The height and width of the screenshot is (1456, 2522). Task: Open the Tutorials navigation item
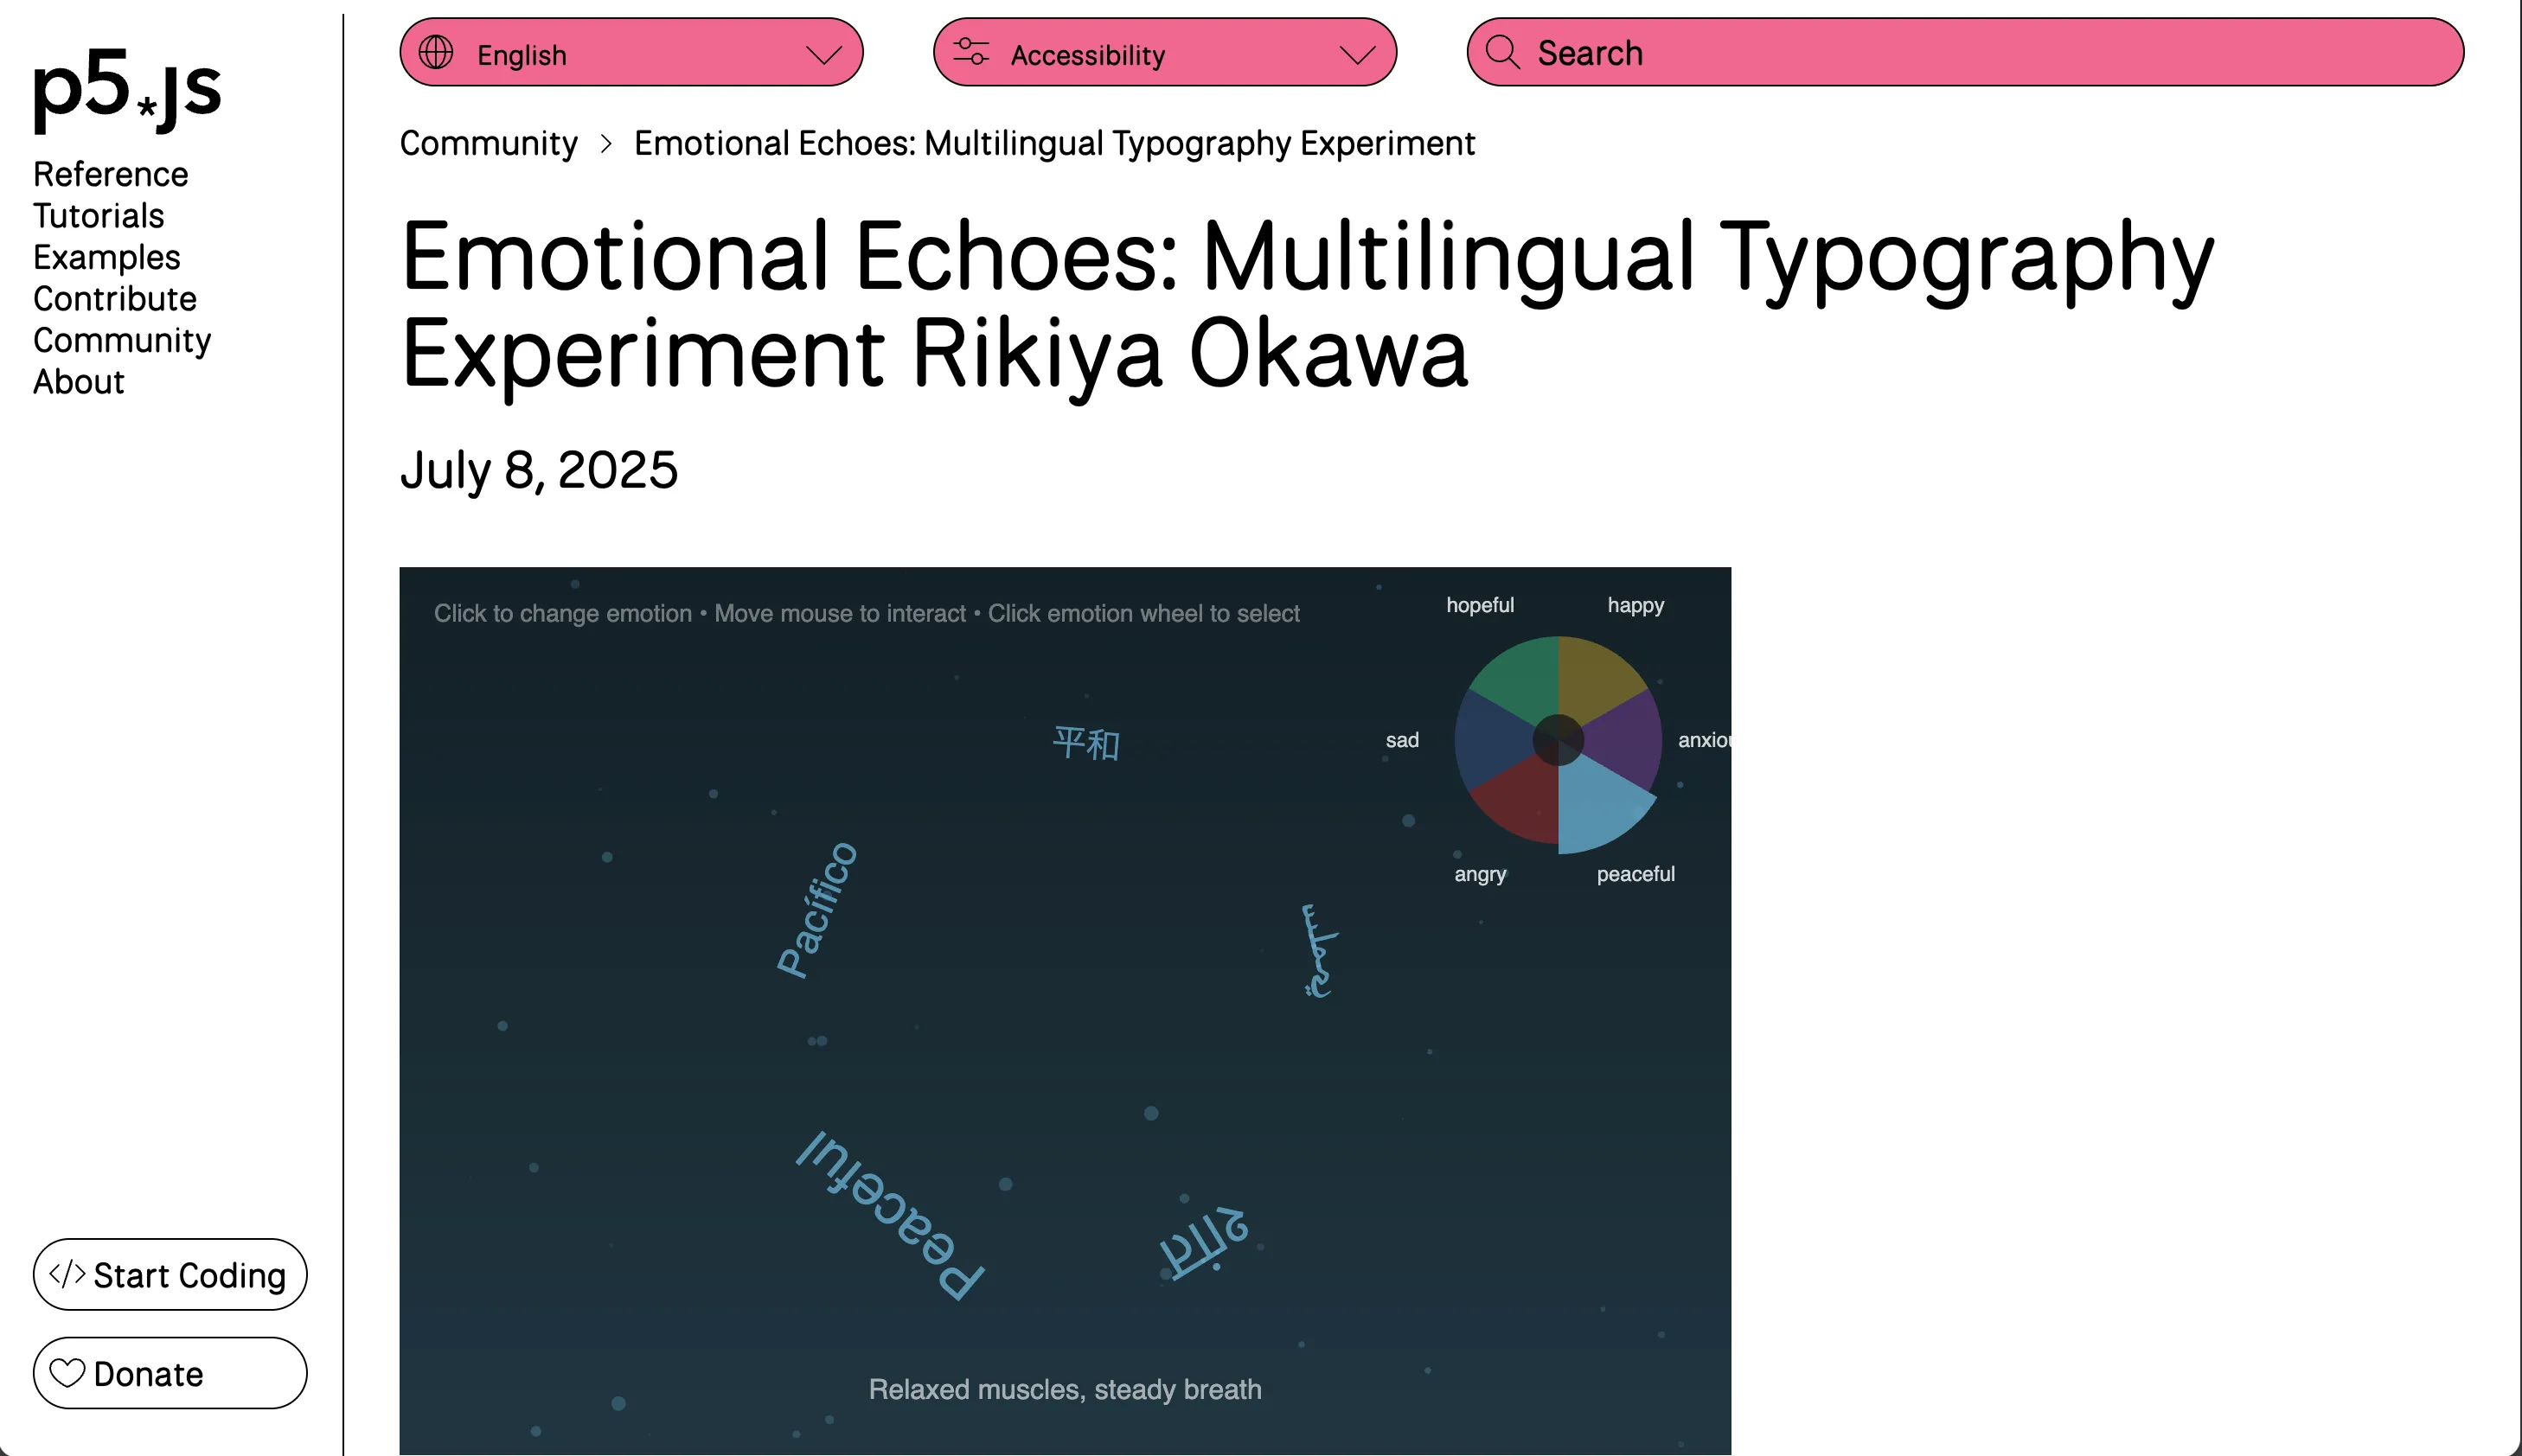(98, 216)
